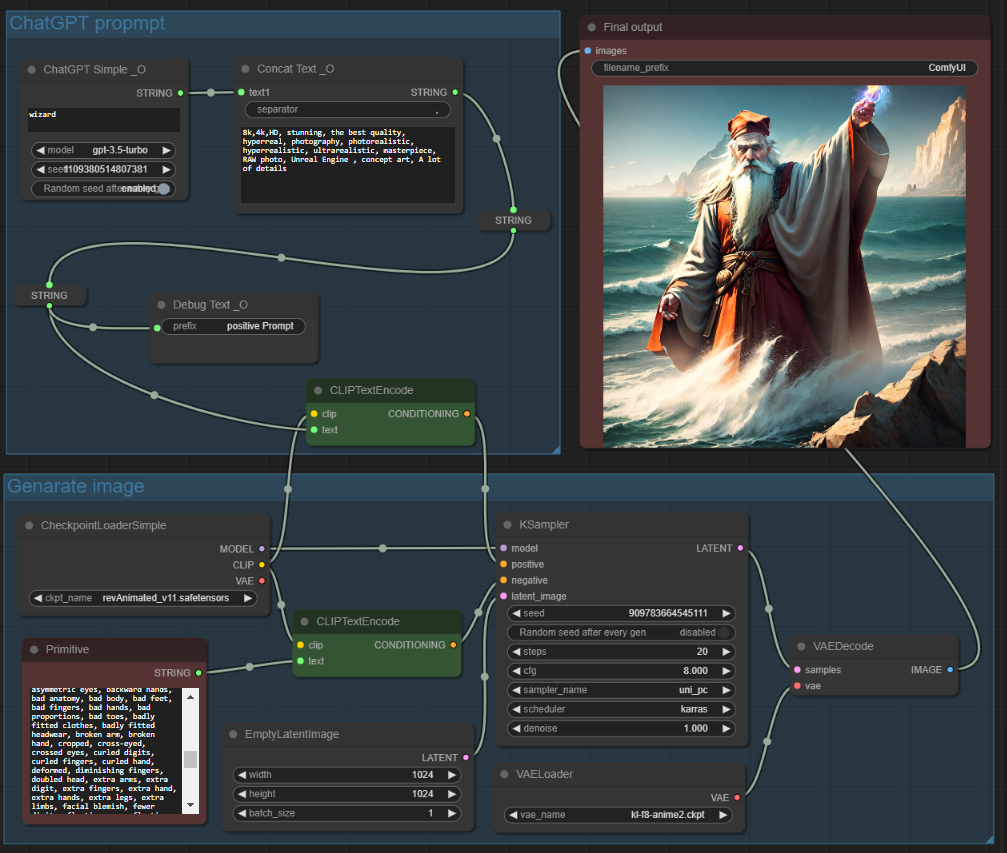Click the separator field in Concat Text
1007x853 pixels.
click(x=347, y=109)
